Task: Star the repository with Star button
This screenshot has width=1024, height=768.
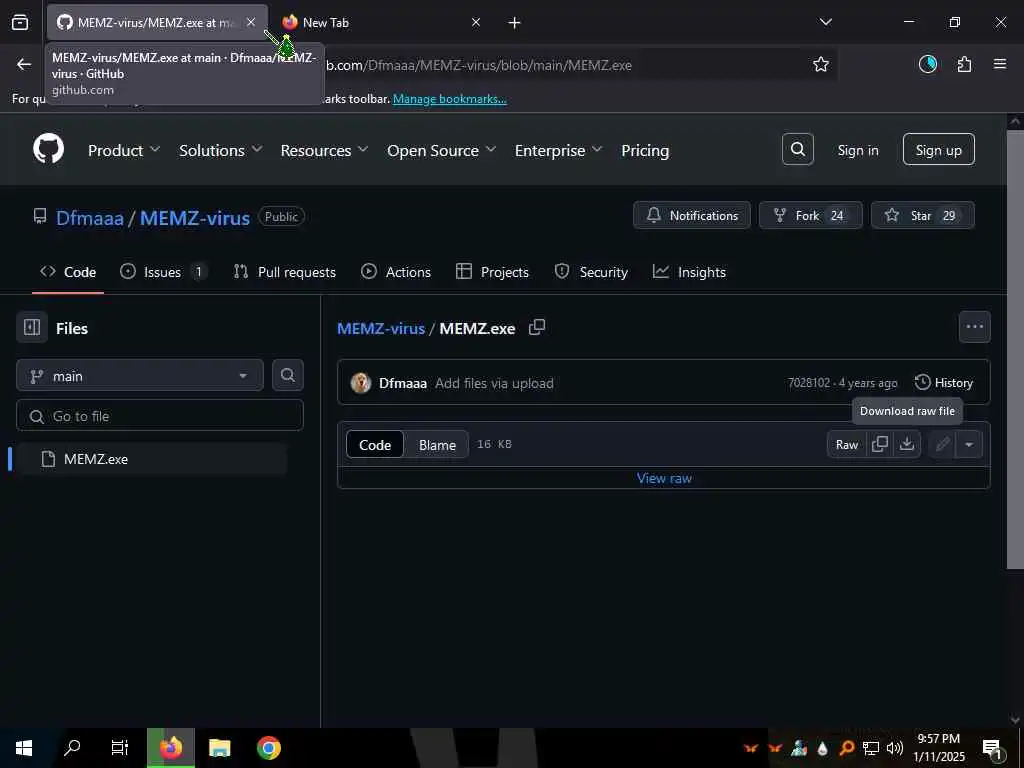Action: [x=922, y=216]
